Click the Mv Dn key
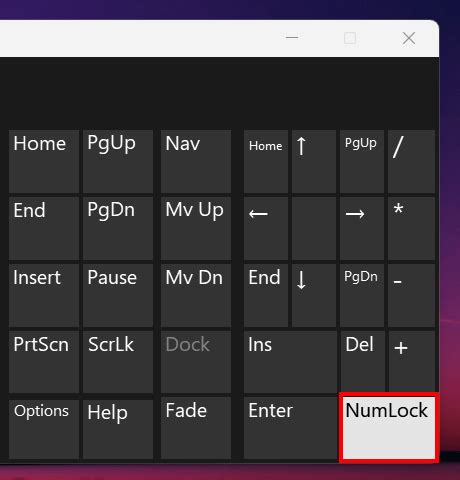460x480 pixels. (x=196, y=295)
